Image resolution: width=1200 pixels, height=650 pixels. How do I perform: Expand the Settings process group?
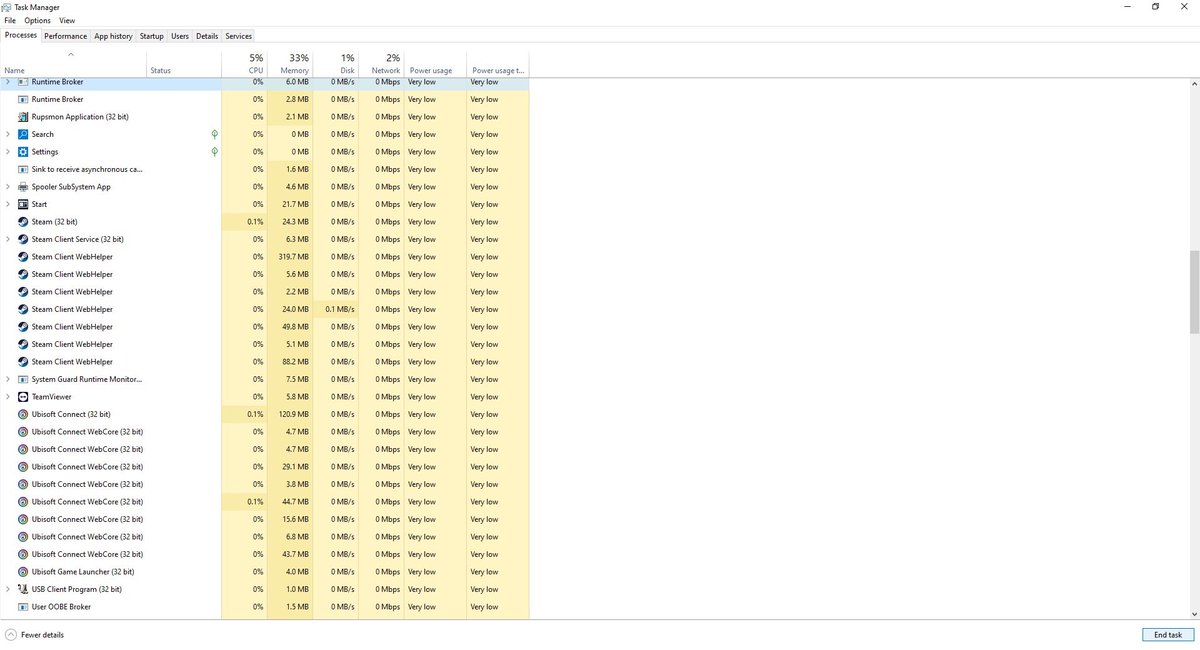click(8, 152)
